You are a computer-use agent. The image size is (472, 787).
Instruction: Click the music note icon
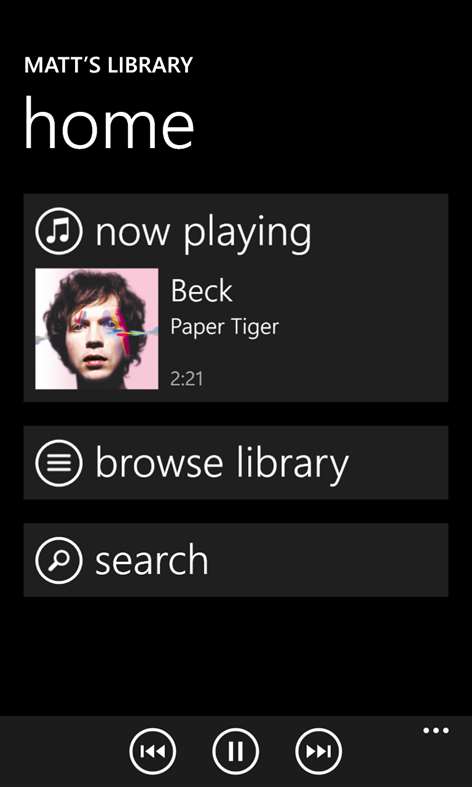coord(59,232)
